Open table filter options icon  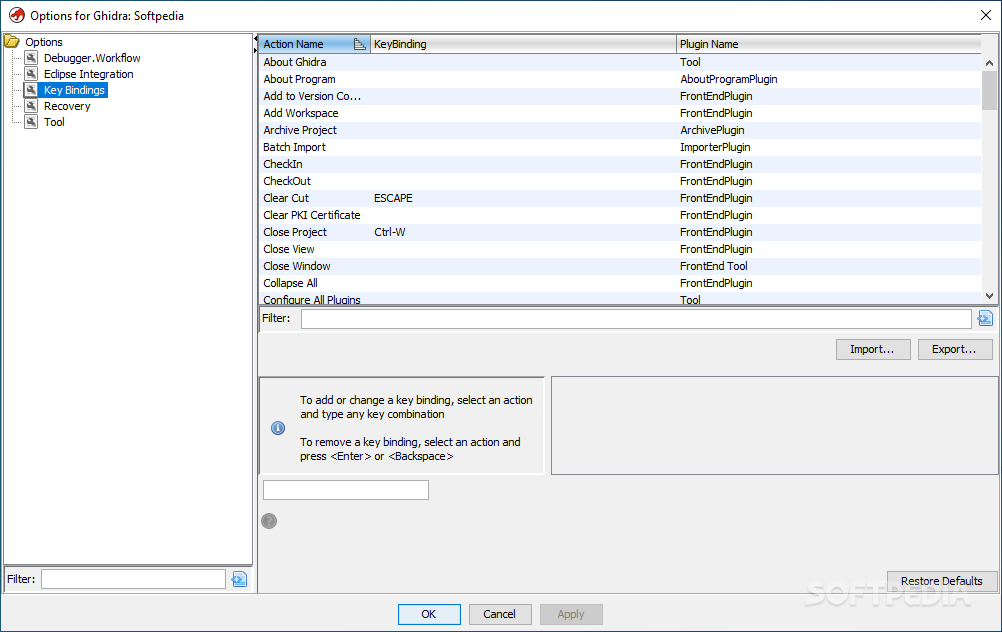pyautogui.click(x=985, y=318)
